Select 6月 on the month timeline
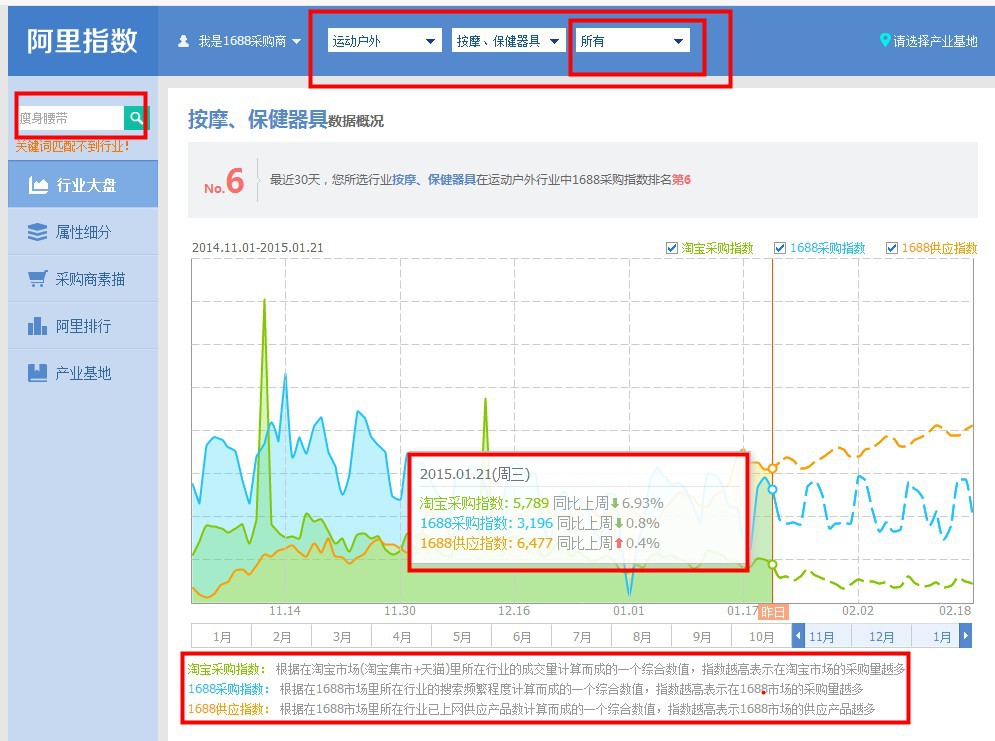 (522, 636)
